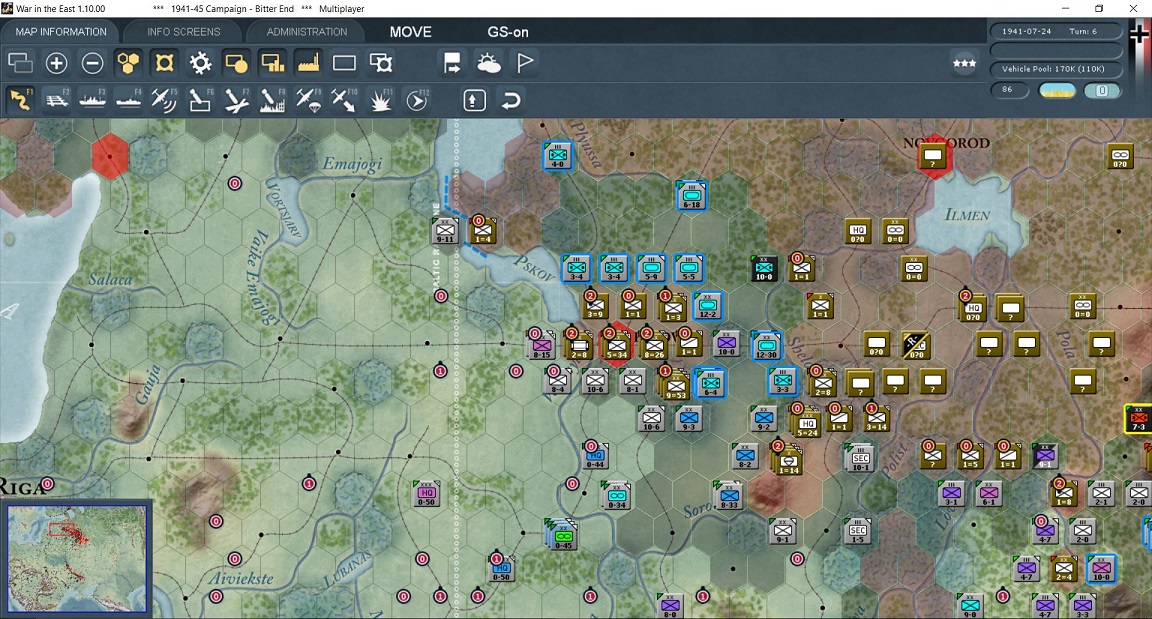Image resolution: width=1152 pixels, height=619 pixels.
Task: Select the motorized unit labeled 0-34
Action: (x=616, y=496)
